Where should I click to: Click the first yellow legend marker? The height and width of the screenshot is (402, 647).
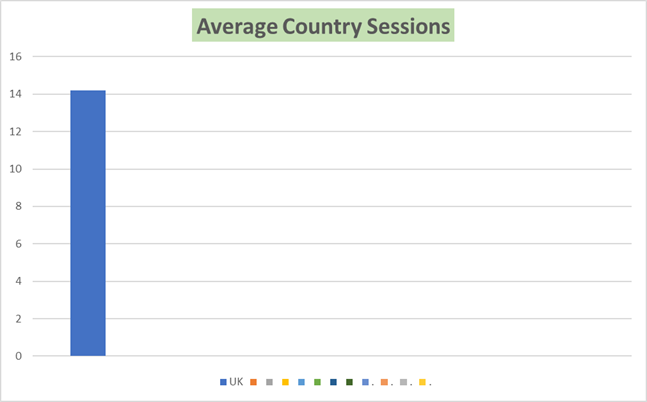click(x=285, y=382)
